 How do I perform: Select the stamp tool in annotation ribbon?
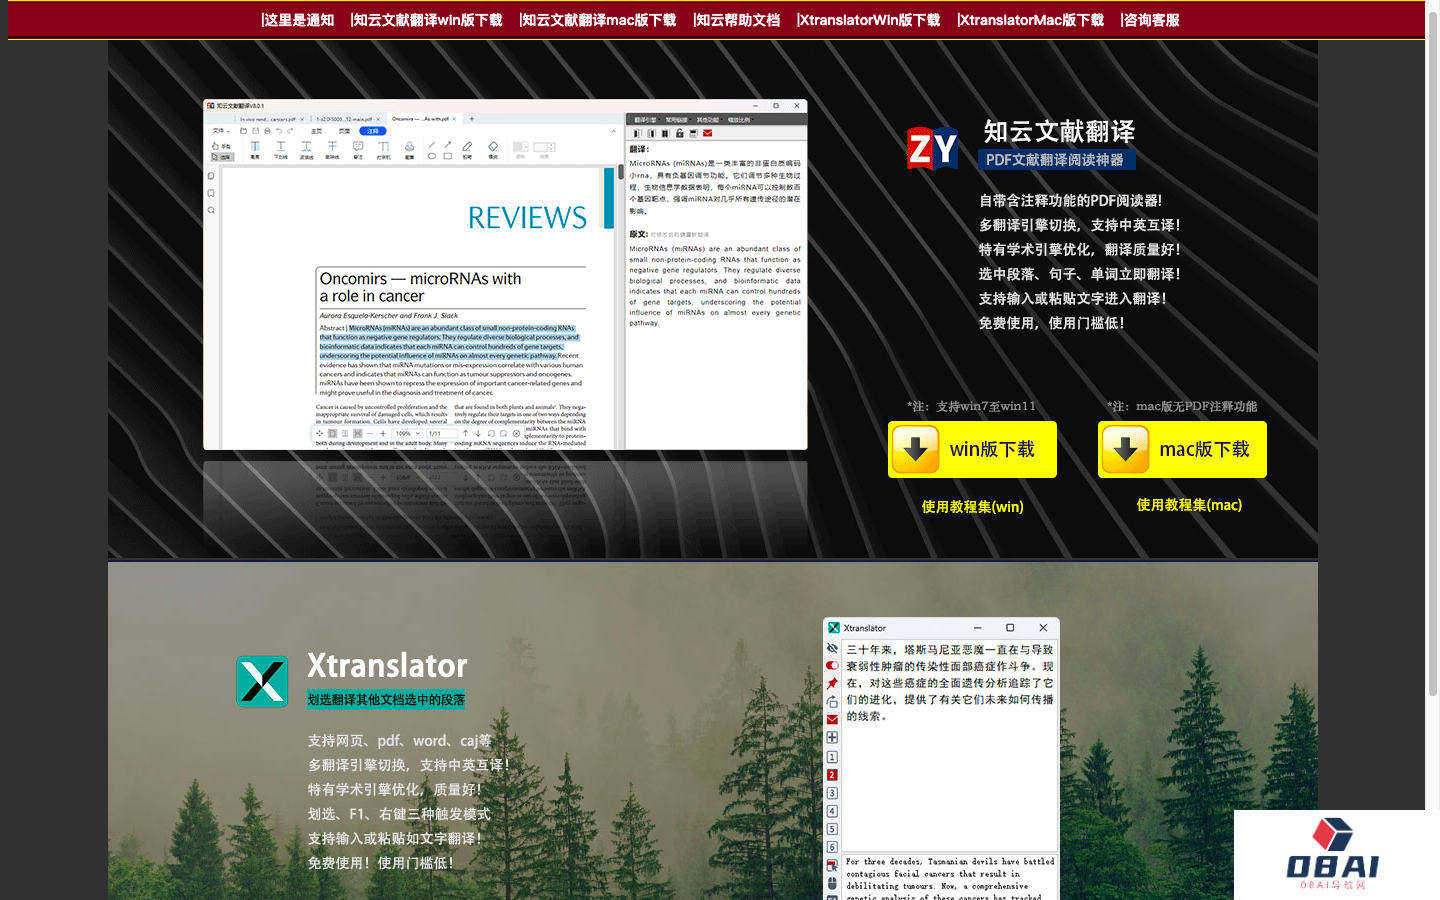(409, 150)
